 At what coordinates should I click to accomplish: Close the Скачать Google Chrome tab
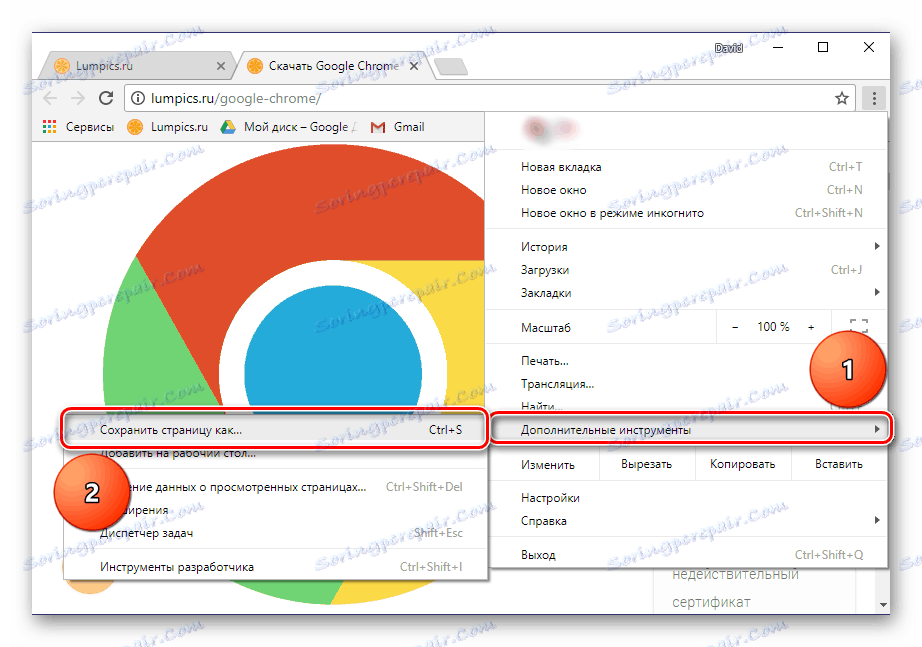click(414, 66)
